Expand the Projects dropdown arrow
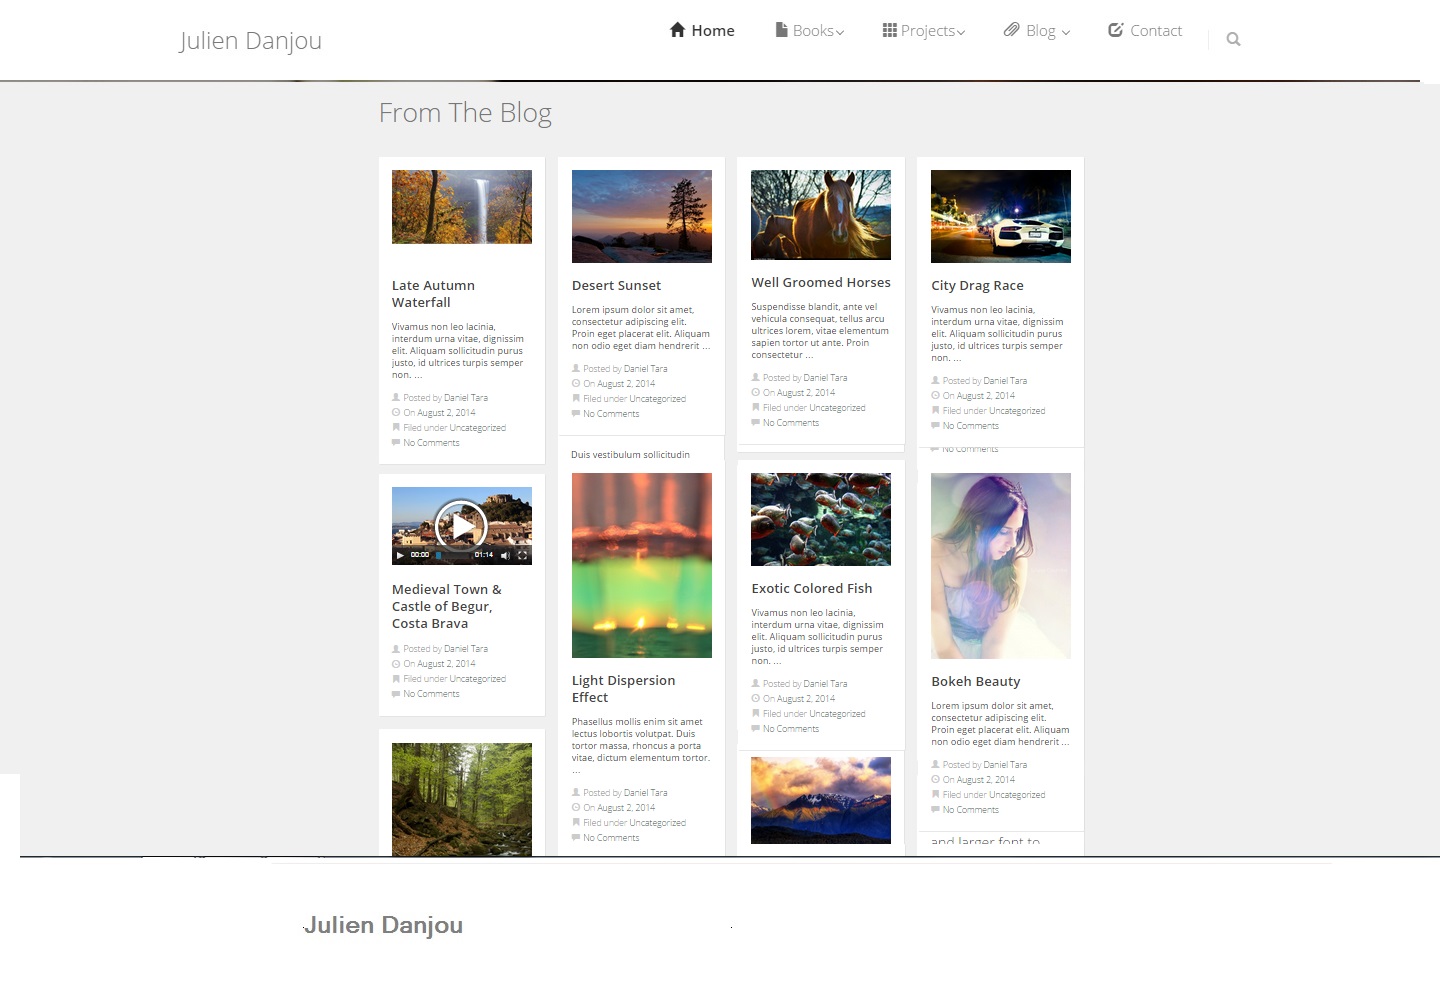 pyautogui.click(x=961, y=32)
